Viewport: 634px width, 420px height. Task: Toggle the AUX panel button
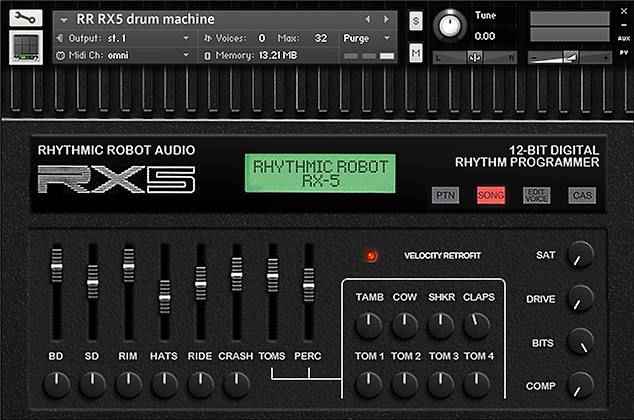pyautogui.click(x=624, y=39)
